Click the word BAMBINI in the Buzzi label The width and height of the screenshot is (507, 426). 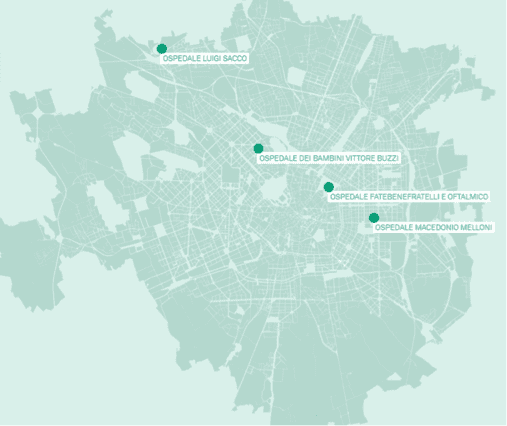pos(328,158)
